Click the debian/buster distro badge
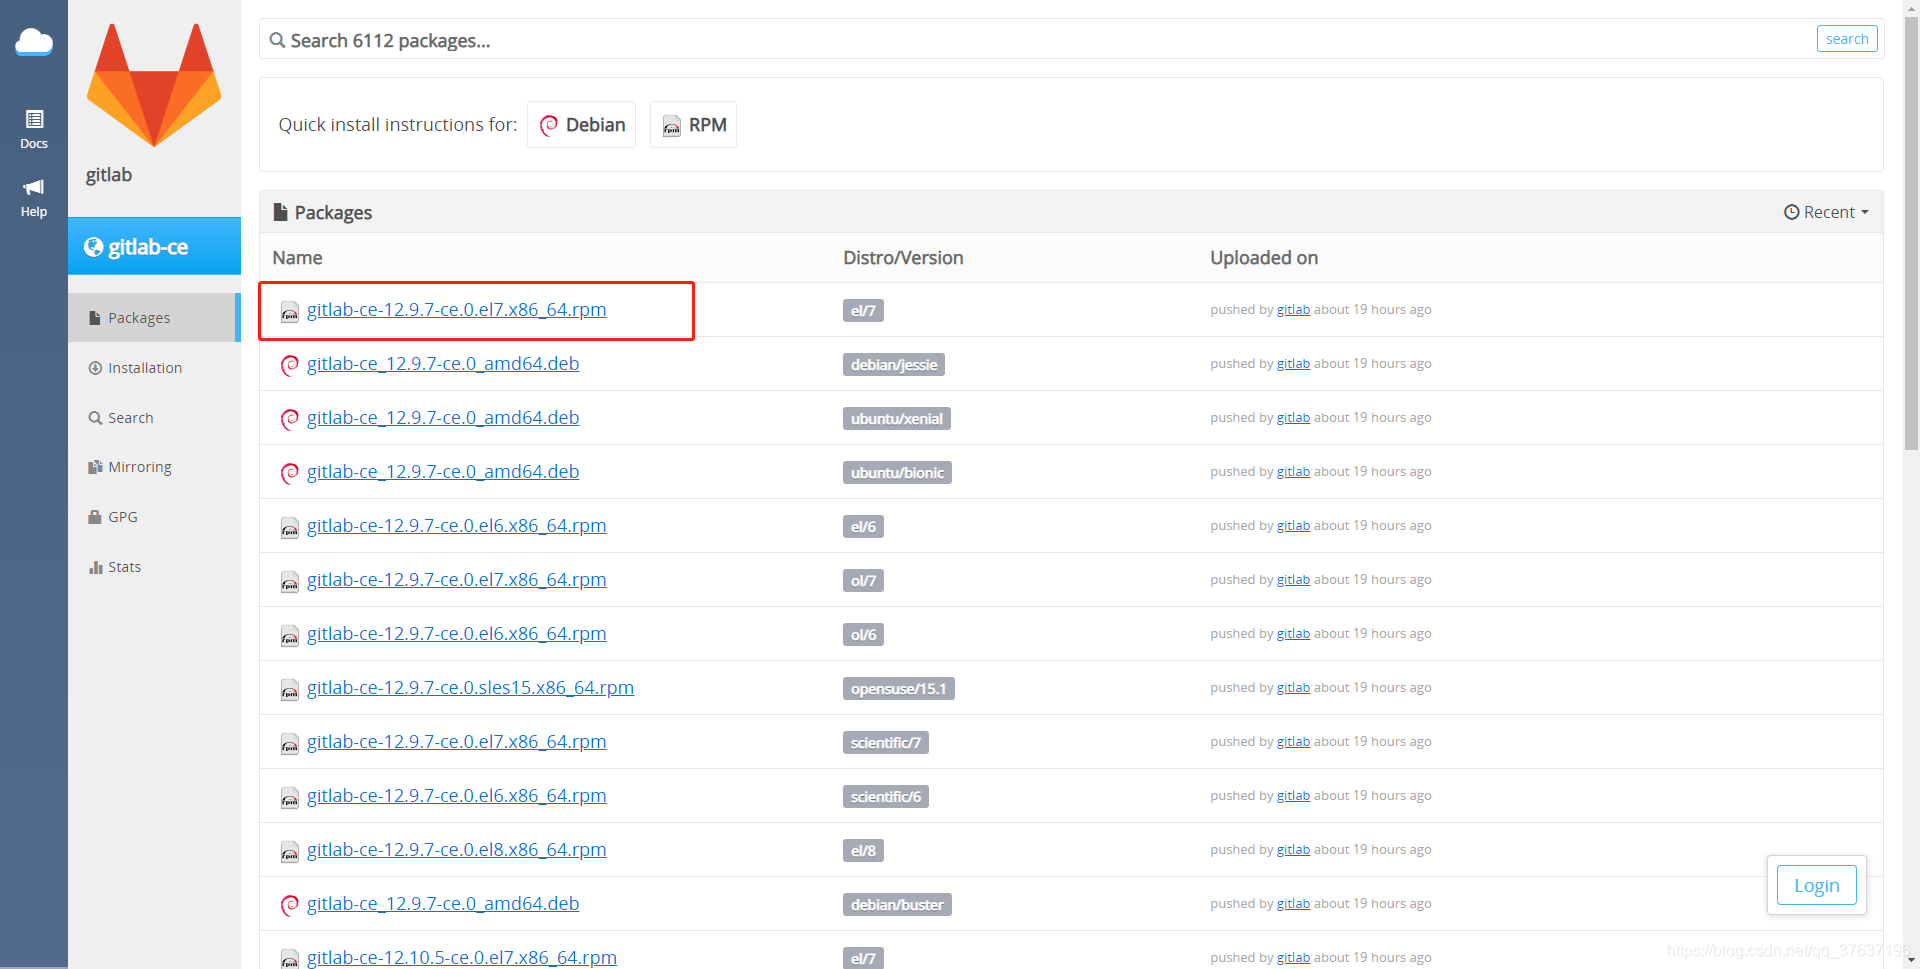Screen dimensions: 1920x969 click(x=897, y=905)
